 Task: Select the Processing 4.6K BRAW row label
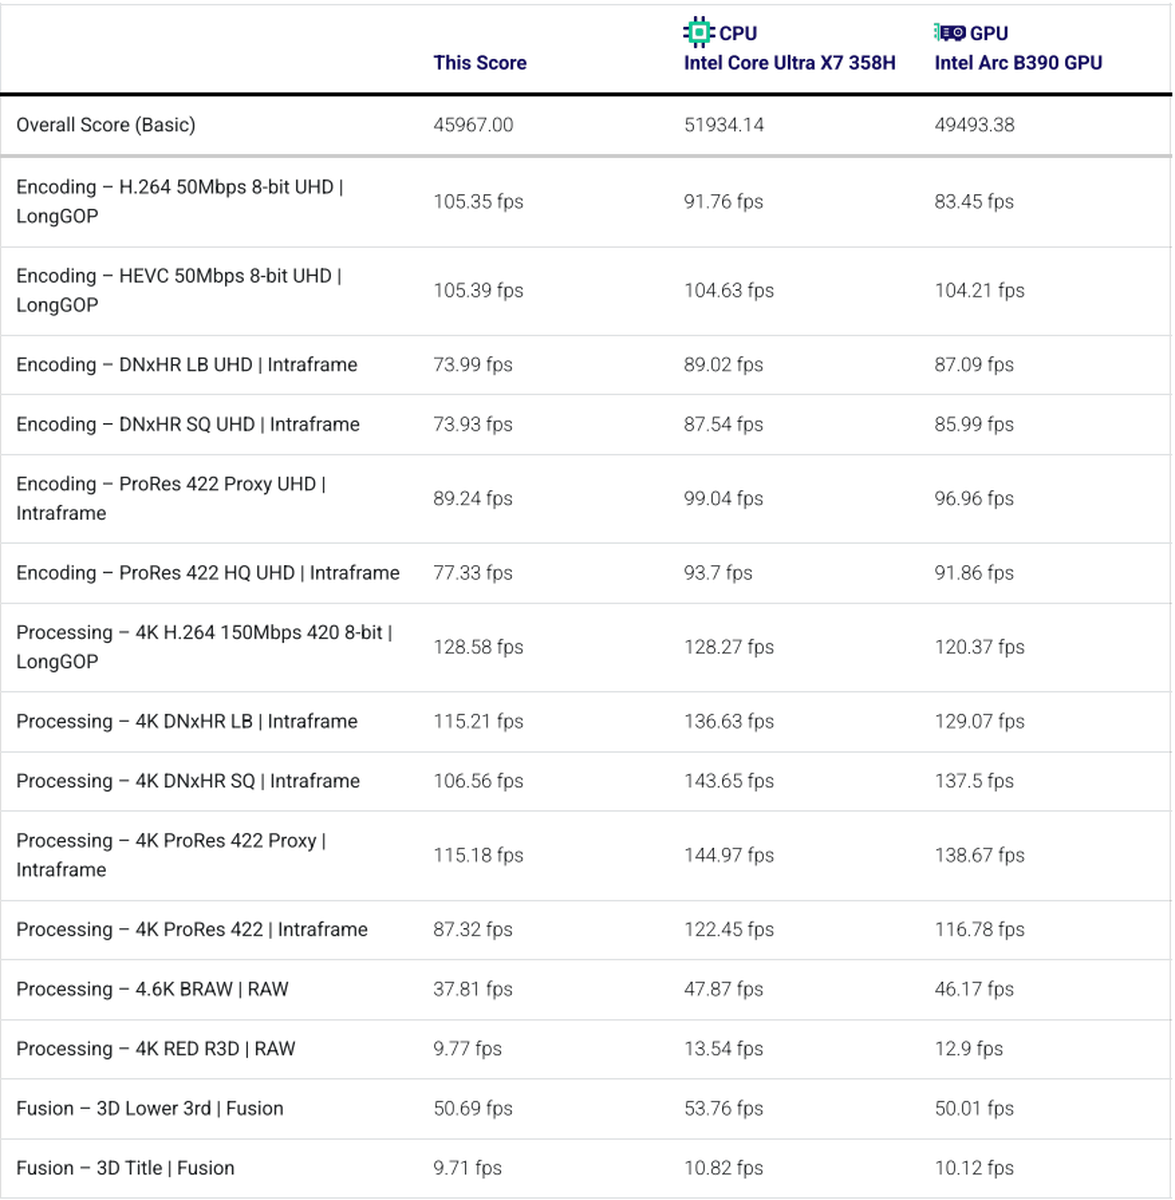152,989
